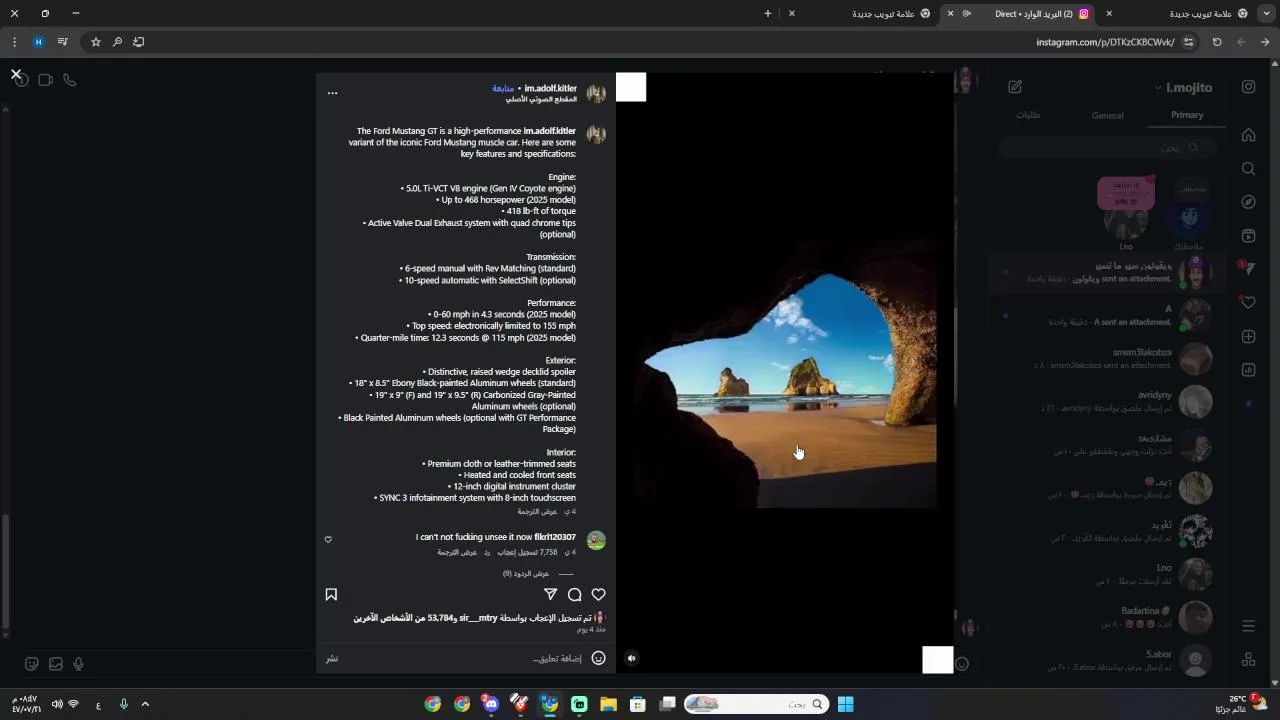The image size is (1280, 720).
Task: Open Wi-Fi network icon in tray
Action: [x=73, y=704]
